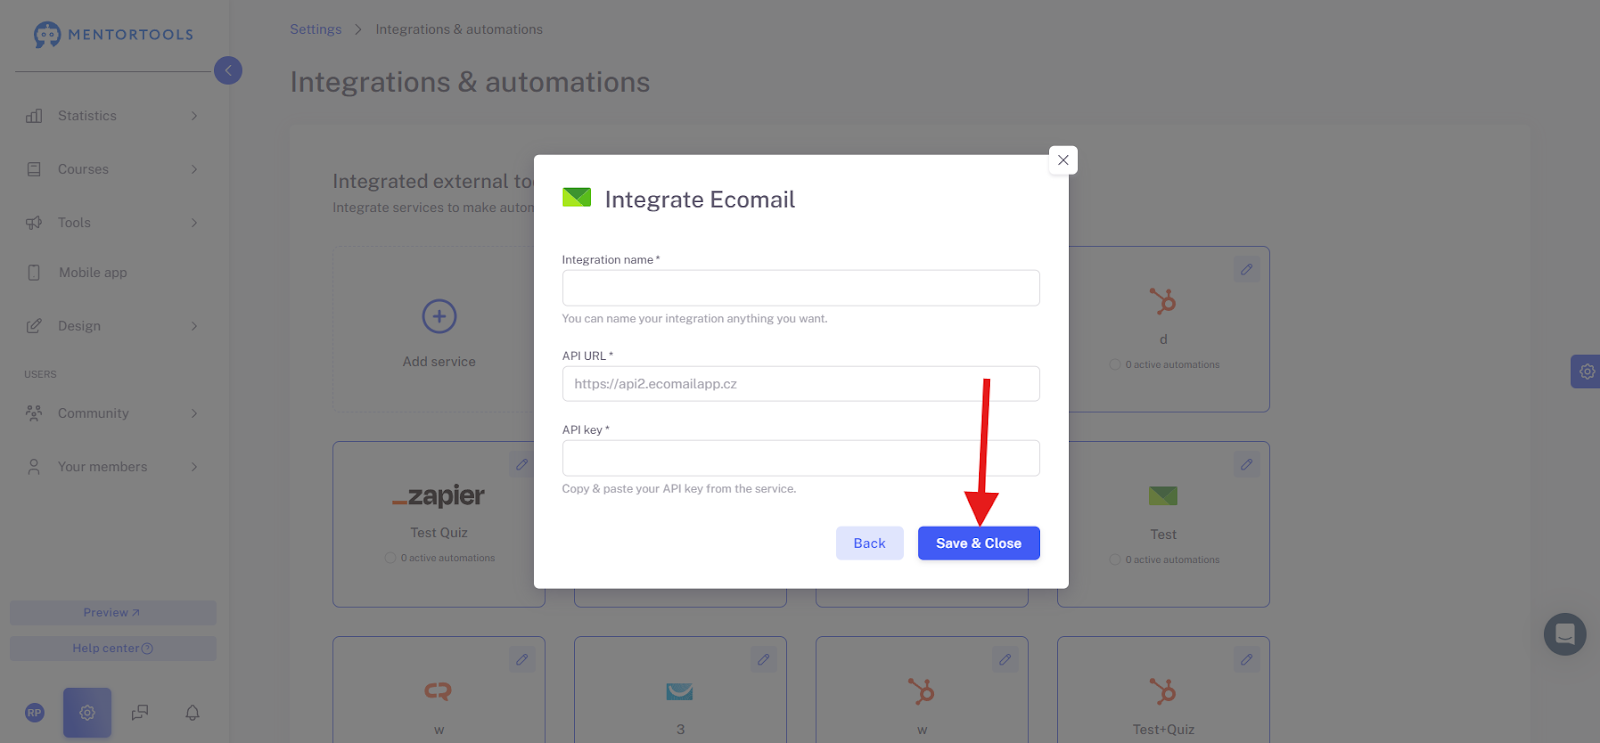
Task: Edit the 'Test+Quiz' integration with its pencil
Action: pyautogui.click(x=1246, y=659)
